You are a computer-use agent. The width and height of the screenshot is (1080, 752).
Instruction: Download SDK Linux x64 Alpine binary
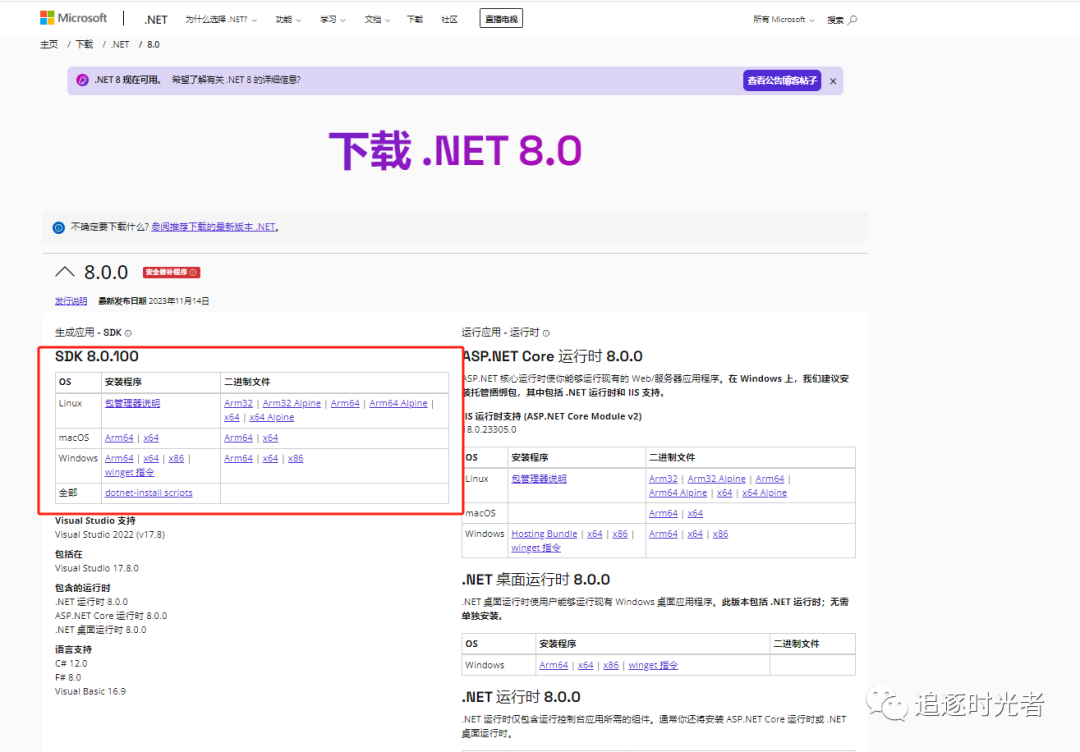pos(271,417)
